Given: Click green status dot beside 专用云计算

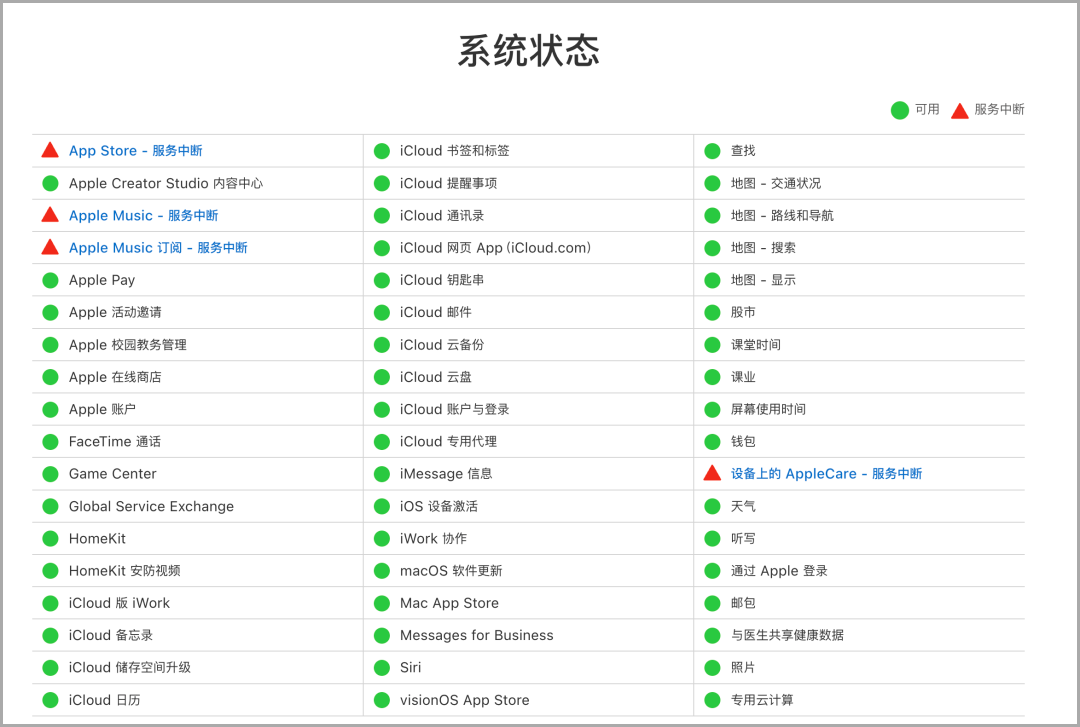Looking at the screenshot, I should [x=712, y=700].
